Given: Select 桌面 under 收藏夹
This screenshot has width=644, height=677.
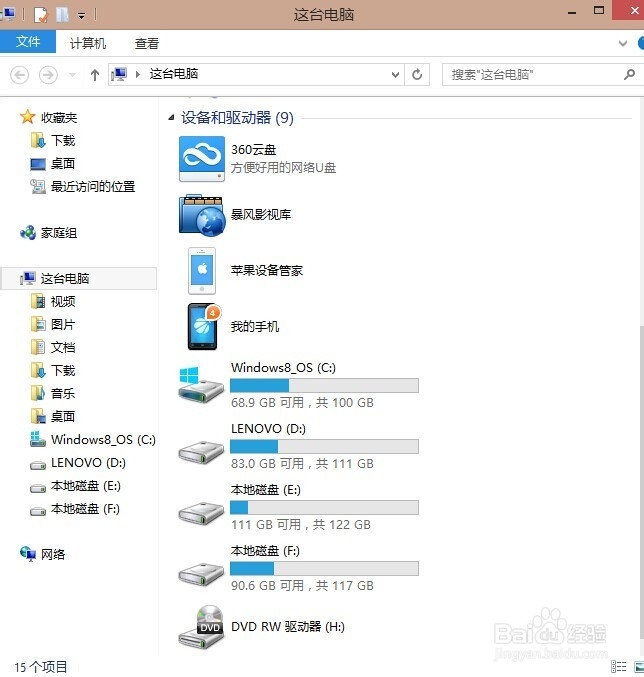Looking at the screenshot, I should tap(63, 163).
